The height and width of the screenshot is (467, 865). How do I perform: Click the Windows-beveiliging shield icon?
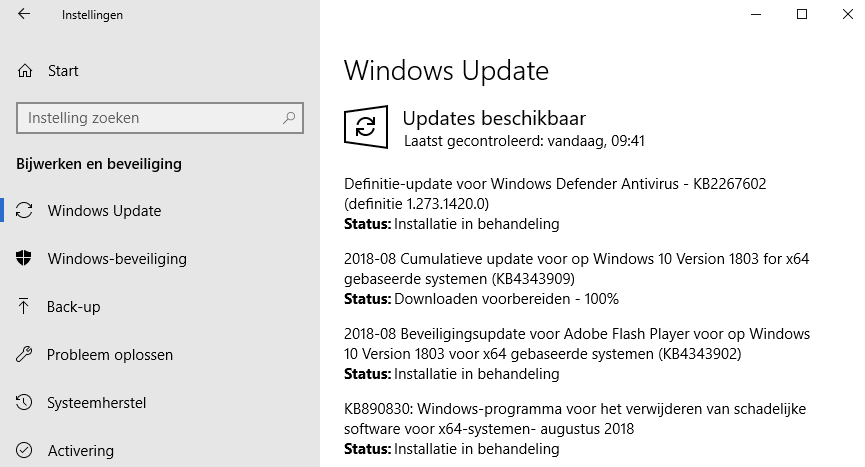click(25, 259)
